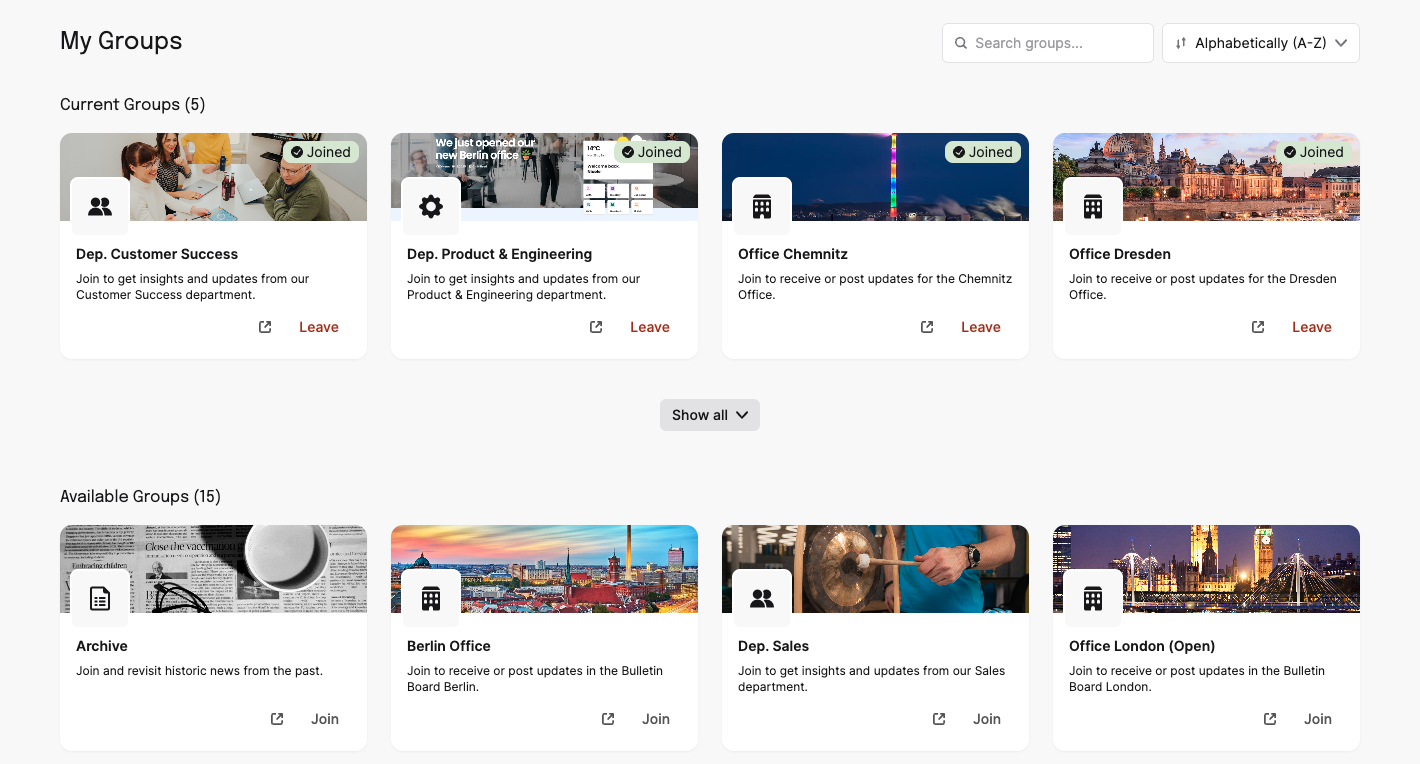
Task: Open Archive group external link icon
Action: coord(277,719)
